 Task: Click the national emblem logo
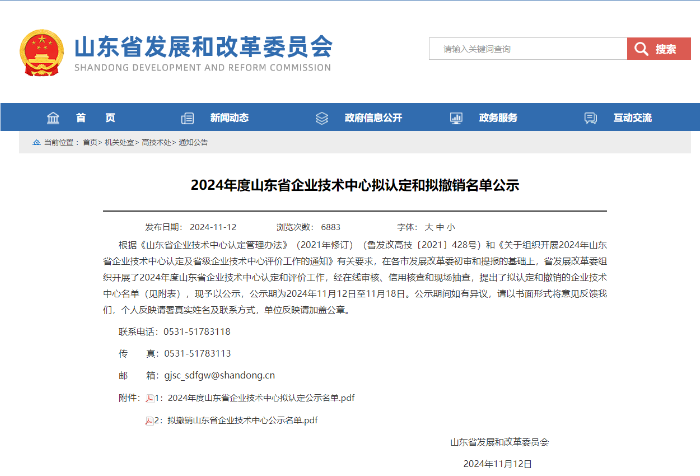42,50
